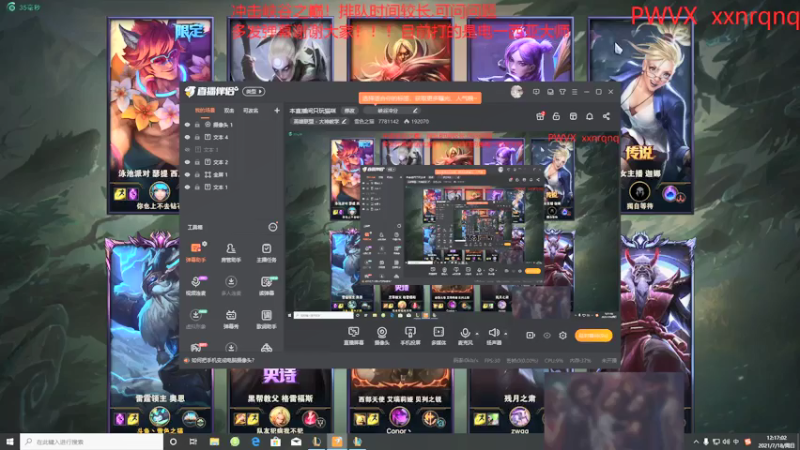Show the hidden 文本 3 source via its eye icon

[187, 149]
